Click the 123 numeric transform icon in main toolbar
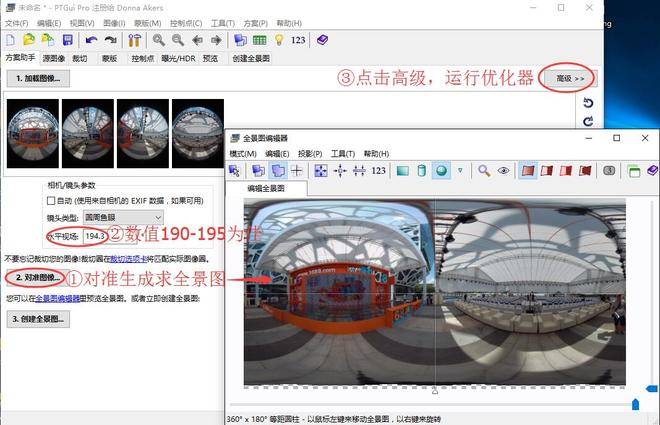 pos(298,40)
